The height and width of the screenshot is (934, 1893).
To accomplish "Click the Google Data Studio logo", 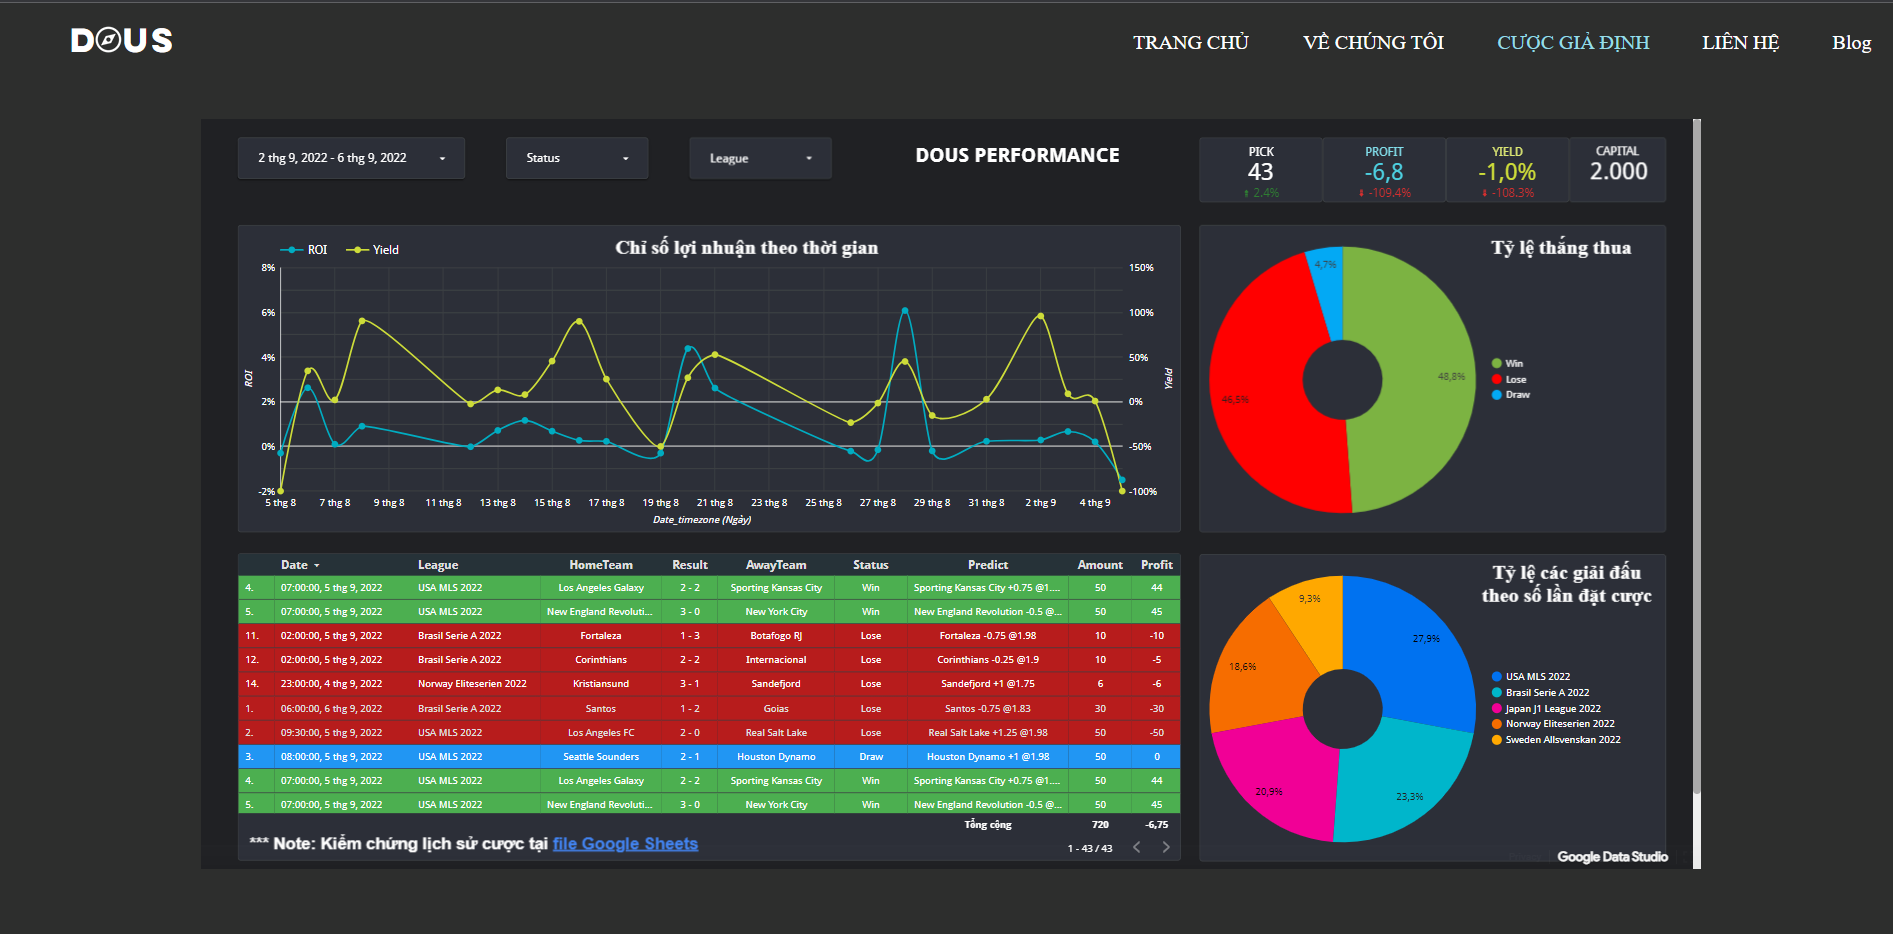I will click(x=1611, y=857).
